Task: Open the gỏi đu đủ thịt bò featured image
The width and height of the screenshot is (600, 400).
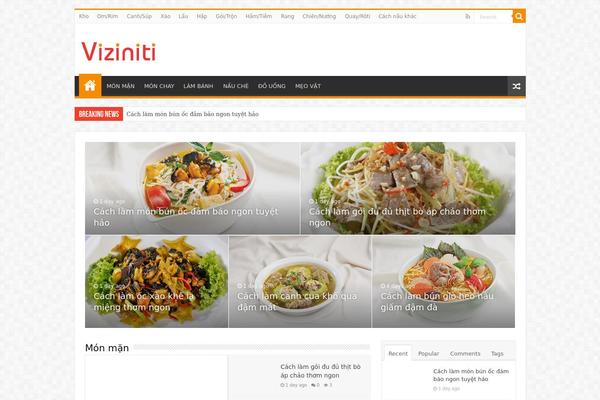Action: coord(408,188)
